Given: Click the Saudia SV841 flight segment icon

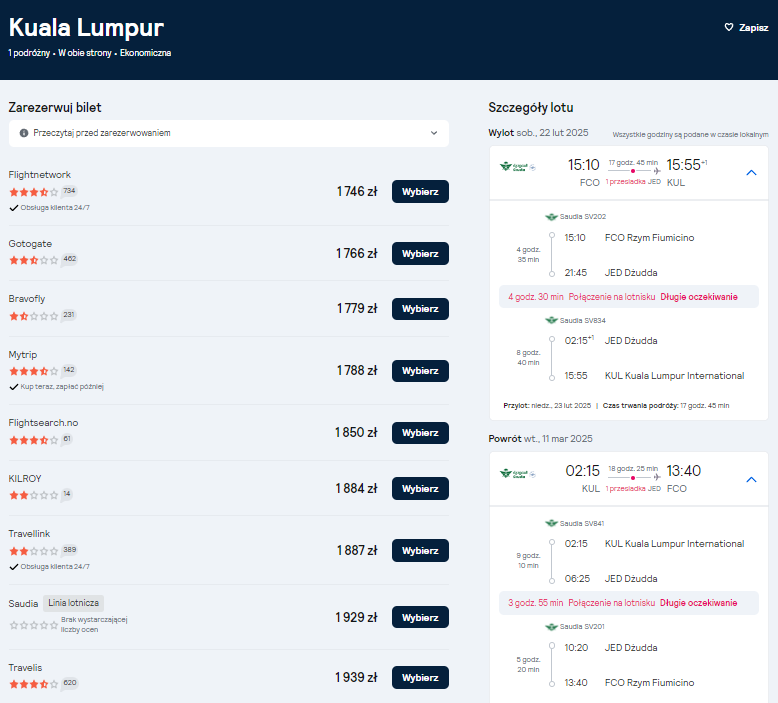Looking at the screenshot, I should [551, 523].
